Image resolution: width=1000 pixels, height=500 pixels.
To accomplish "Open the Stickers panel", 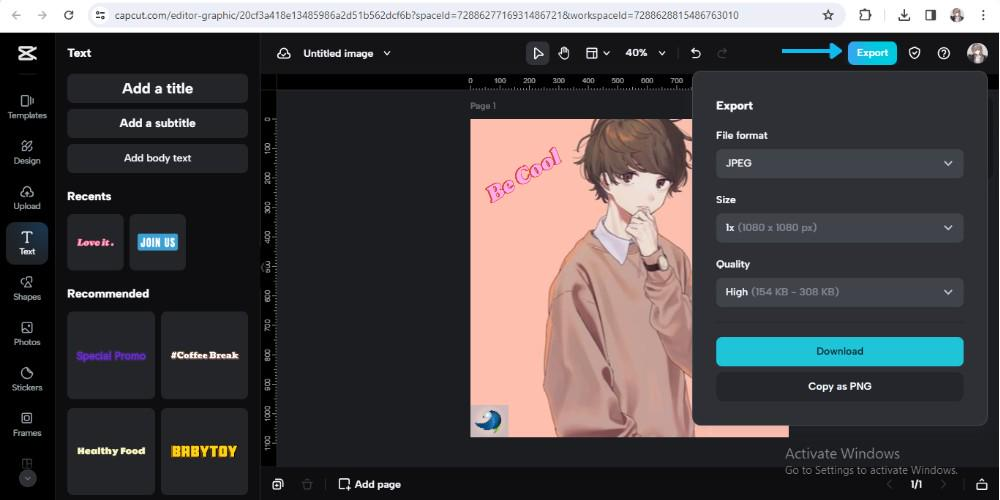I will [27, 379].
